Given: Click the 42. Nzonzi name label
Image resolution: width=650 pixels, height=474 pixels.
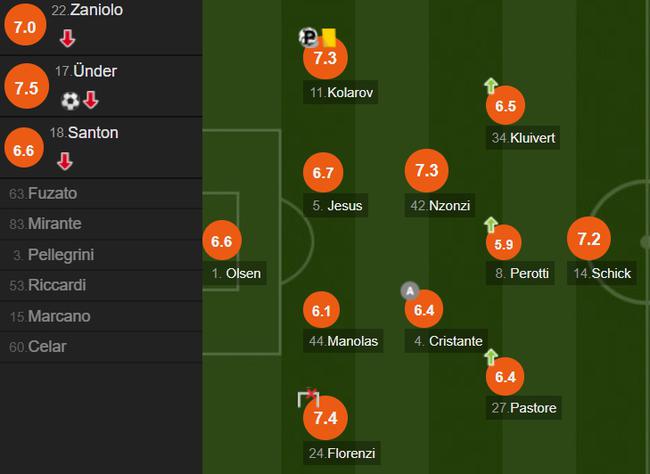Looking at the screenshot, I should (440, 206).
